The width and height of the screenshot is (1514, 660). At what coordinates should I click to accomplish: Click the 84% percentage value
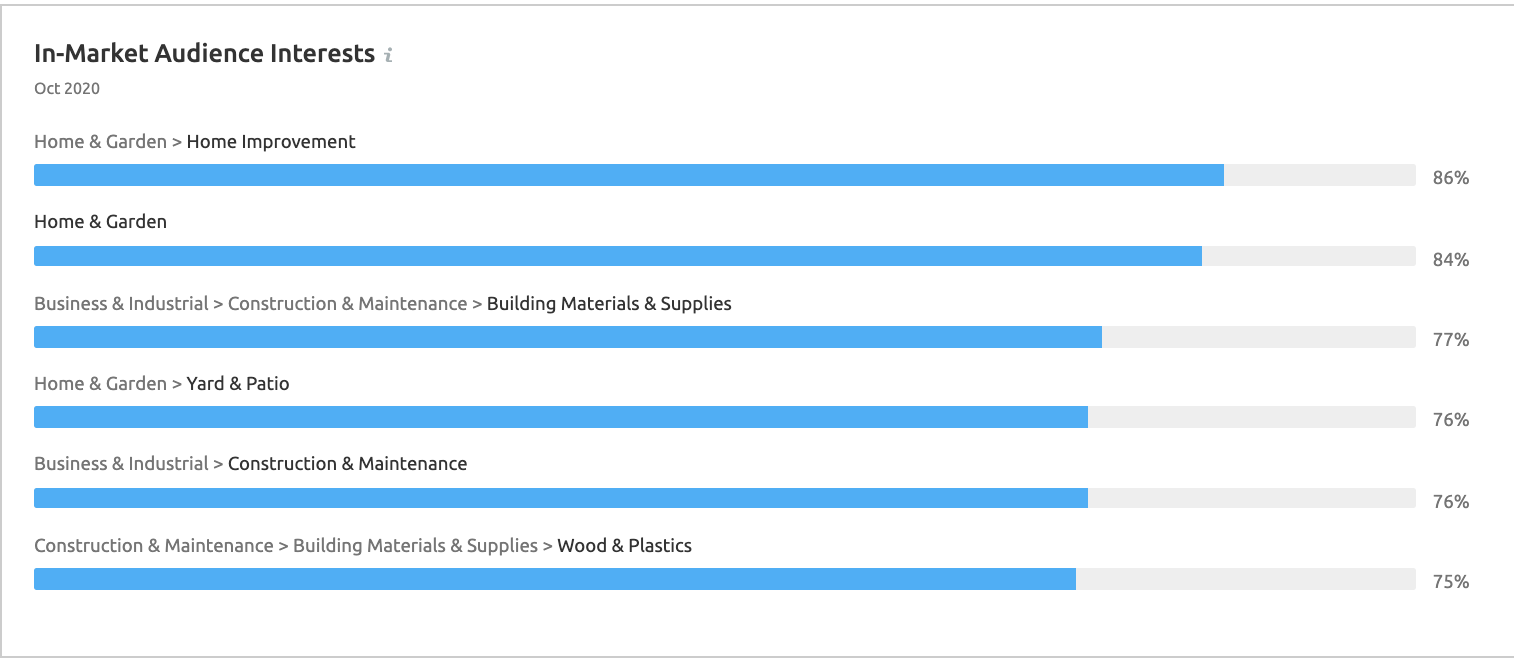click(x=1450, y=260)
